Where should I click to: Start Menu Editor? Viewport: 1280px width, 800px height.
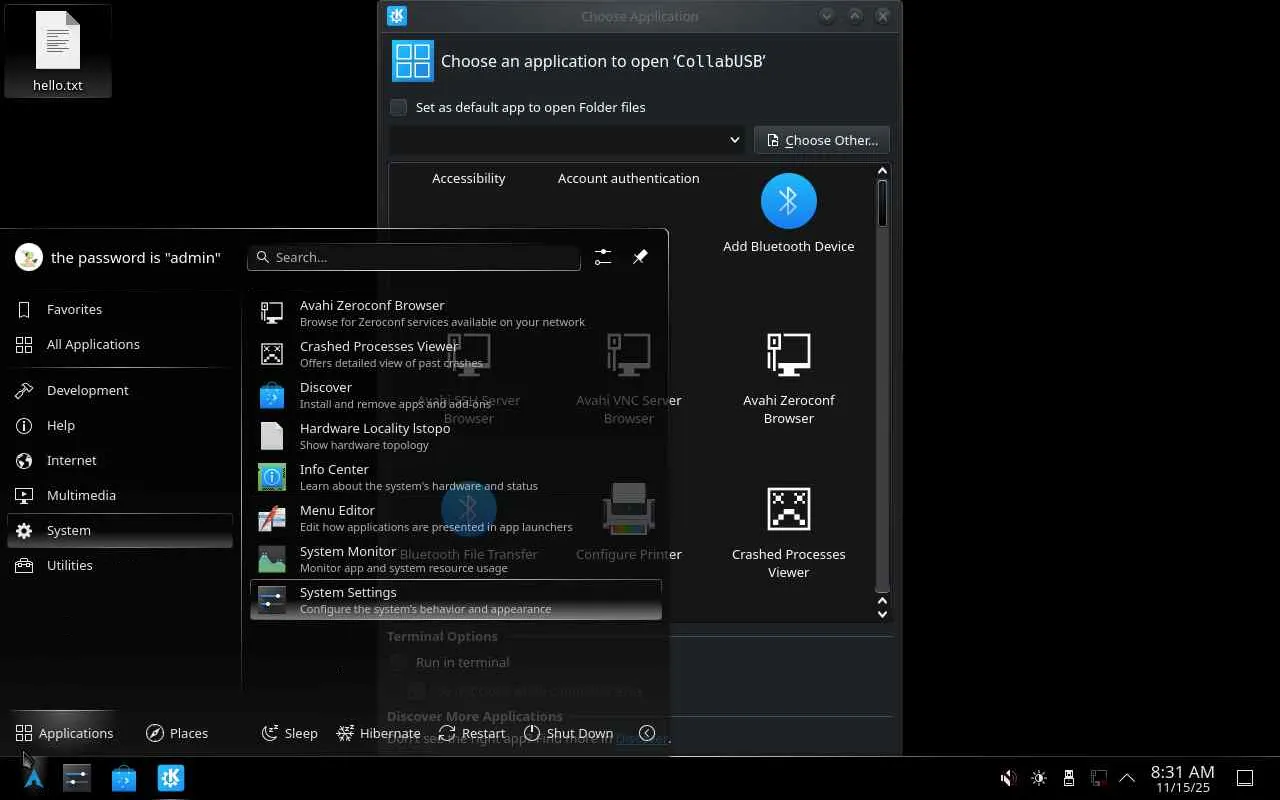456,518
